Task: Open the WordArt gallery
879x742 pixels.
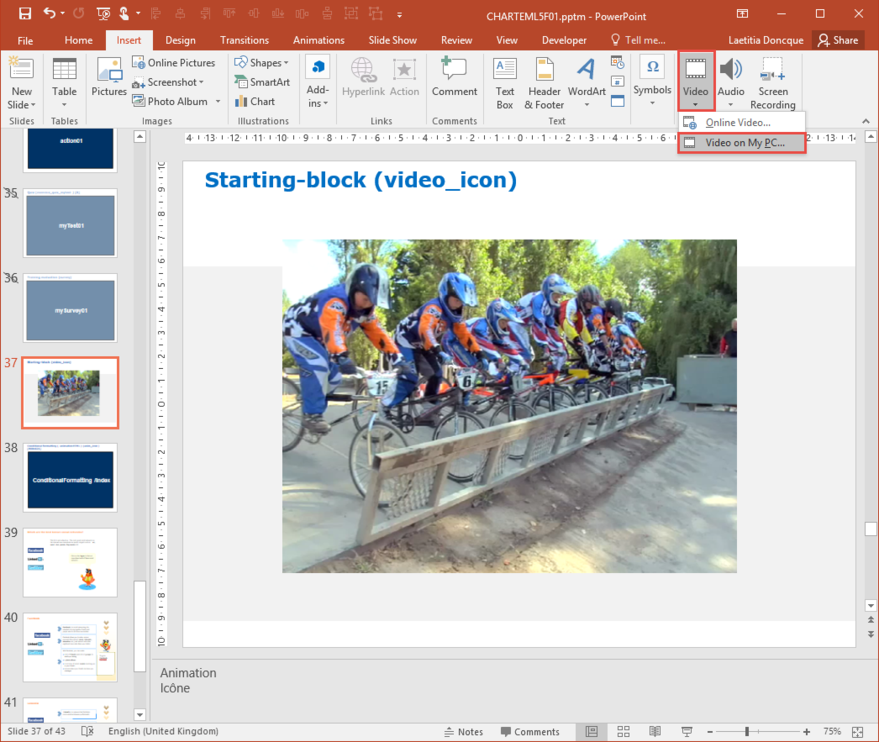Action: (x=586, y=81)
